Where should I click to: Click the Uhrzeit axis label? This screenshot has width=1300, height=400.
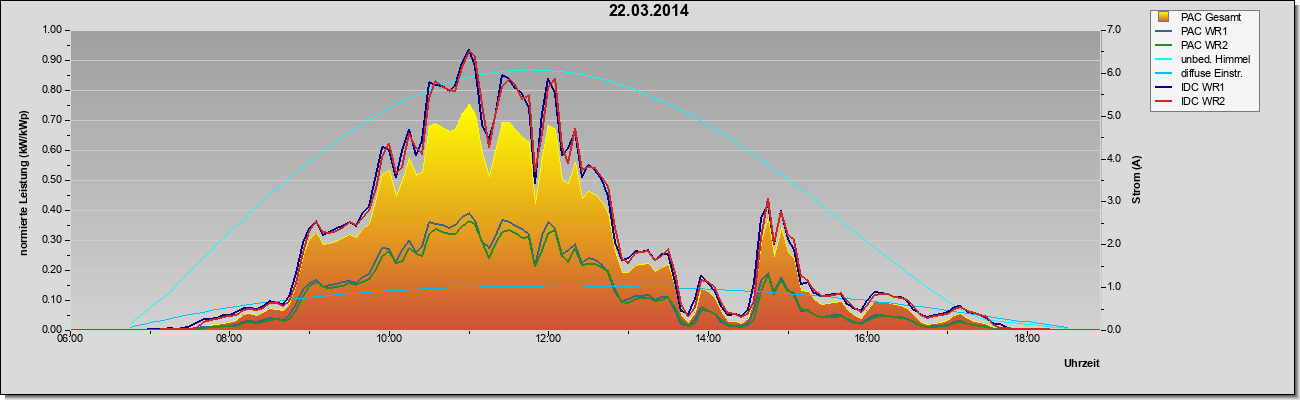(1082, 365)
